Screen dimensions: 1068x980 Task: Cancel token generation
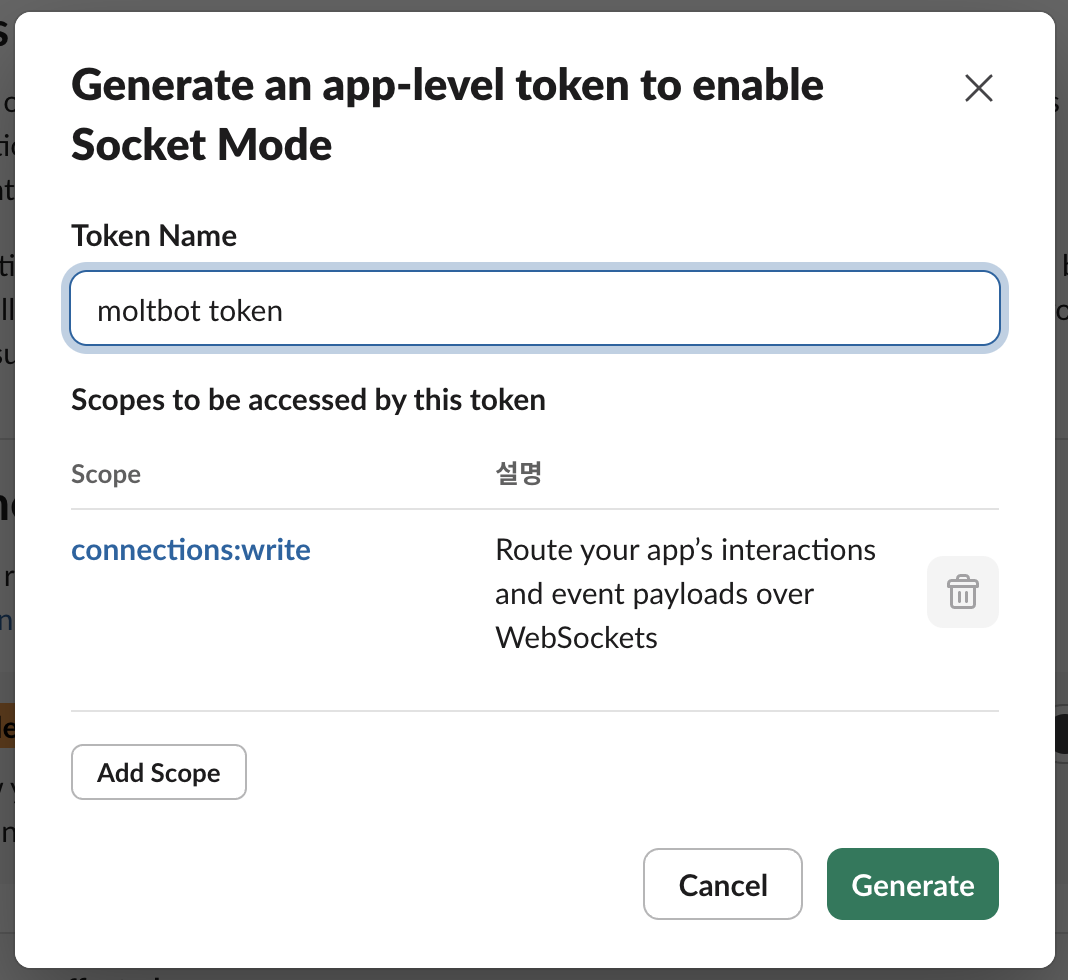723,884
